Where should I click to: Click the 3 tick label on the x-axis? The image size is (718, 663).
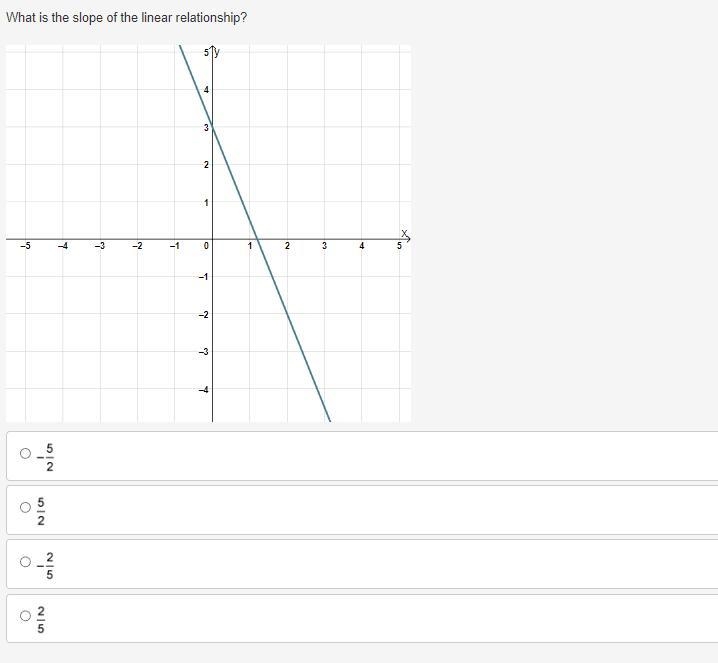325,246
